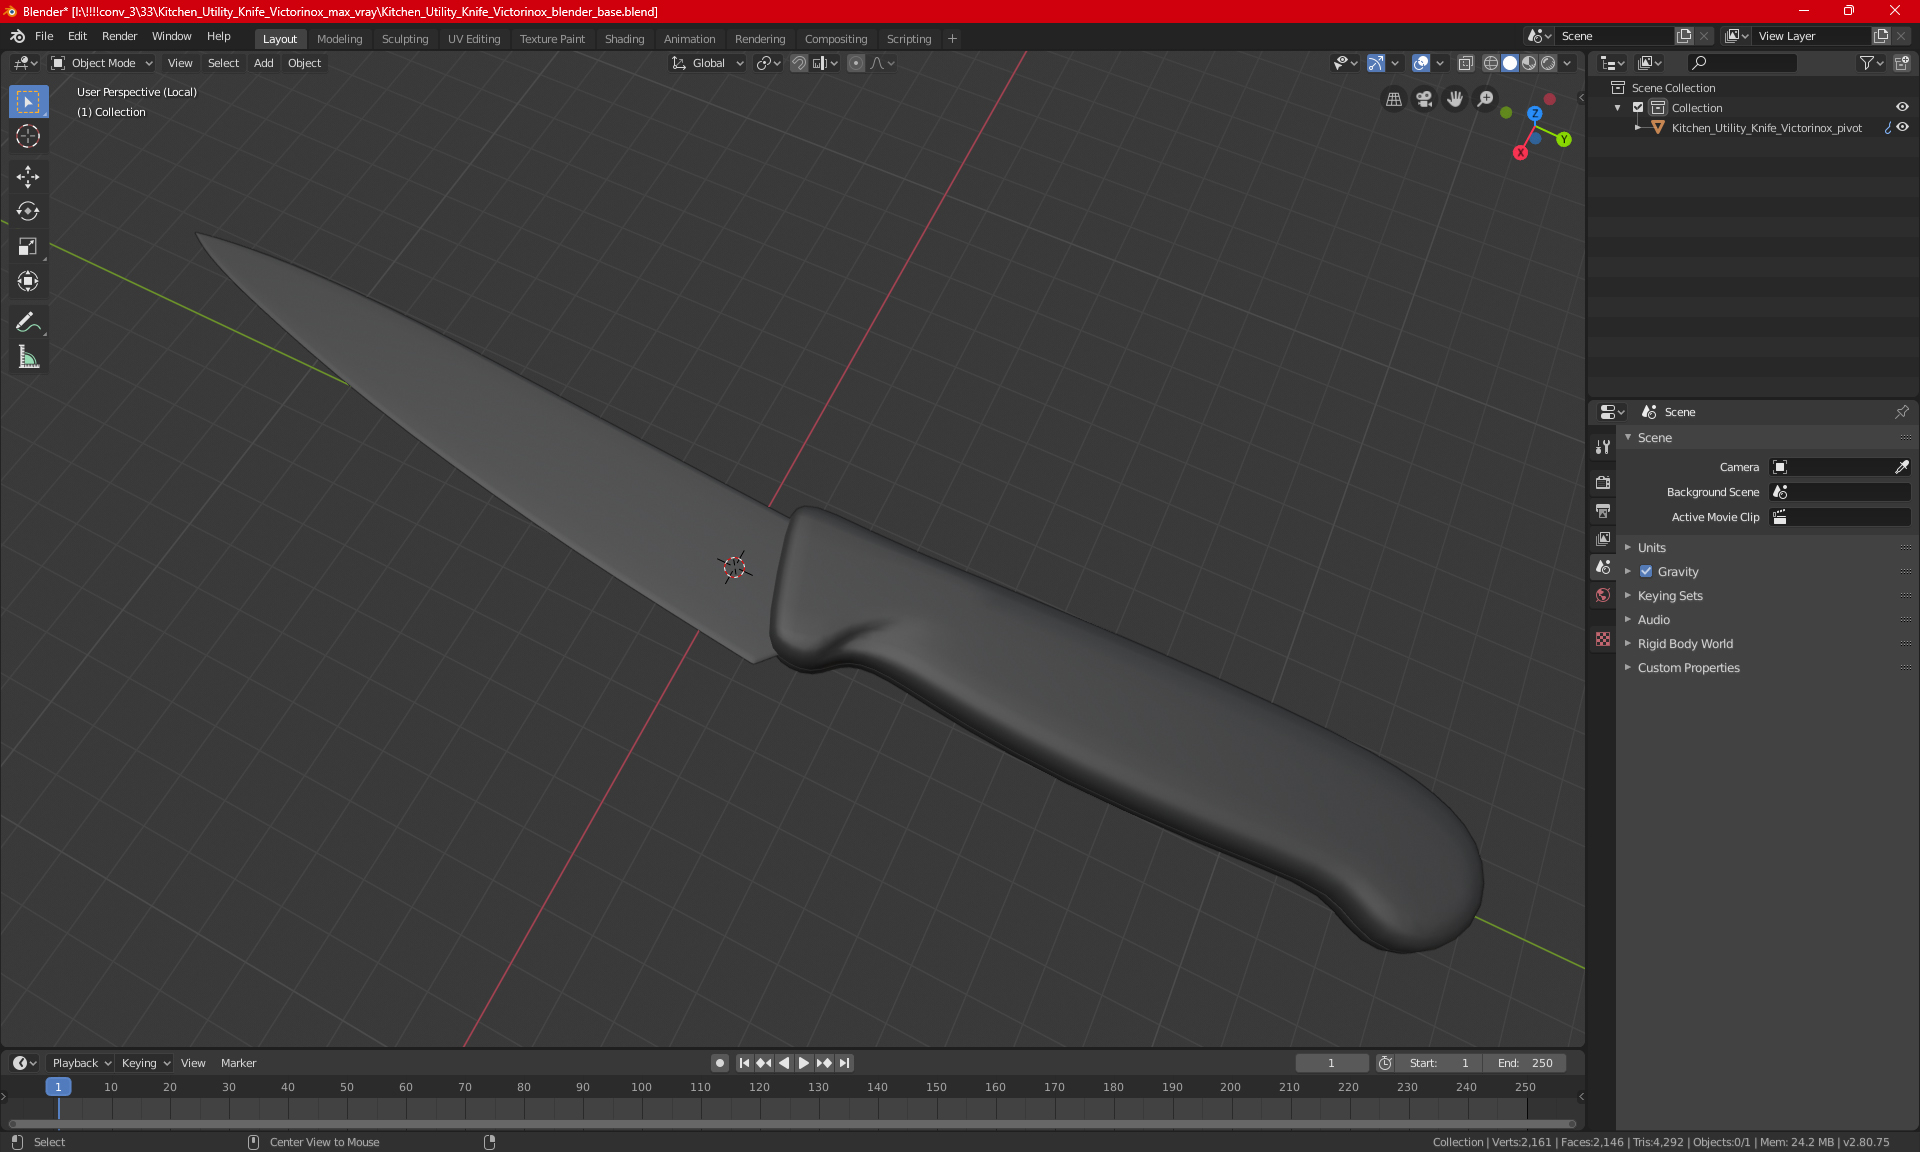The height and width of the screenshot is (1152, 1920).
Task: Activate the Cursor tool
Action: tap(28, 136)
